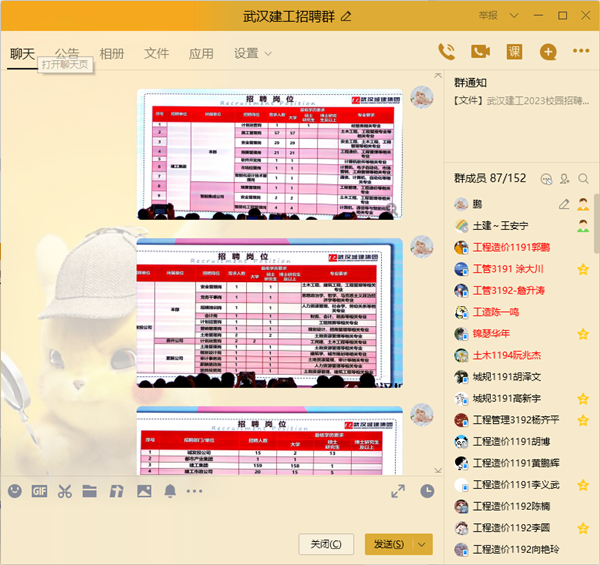Expand the input box to full size

[398, 491]
